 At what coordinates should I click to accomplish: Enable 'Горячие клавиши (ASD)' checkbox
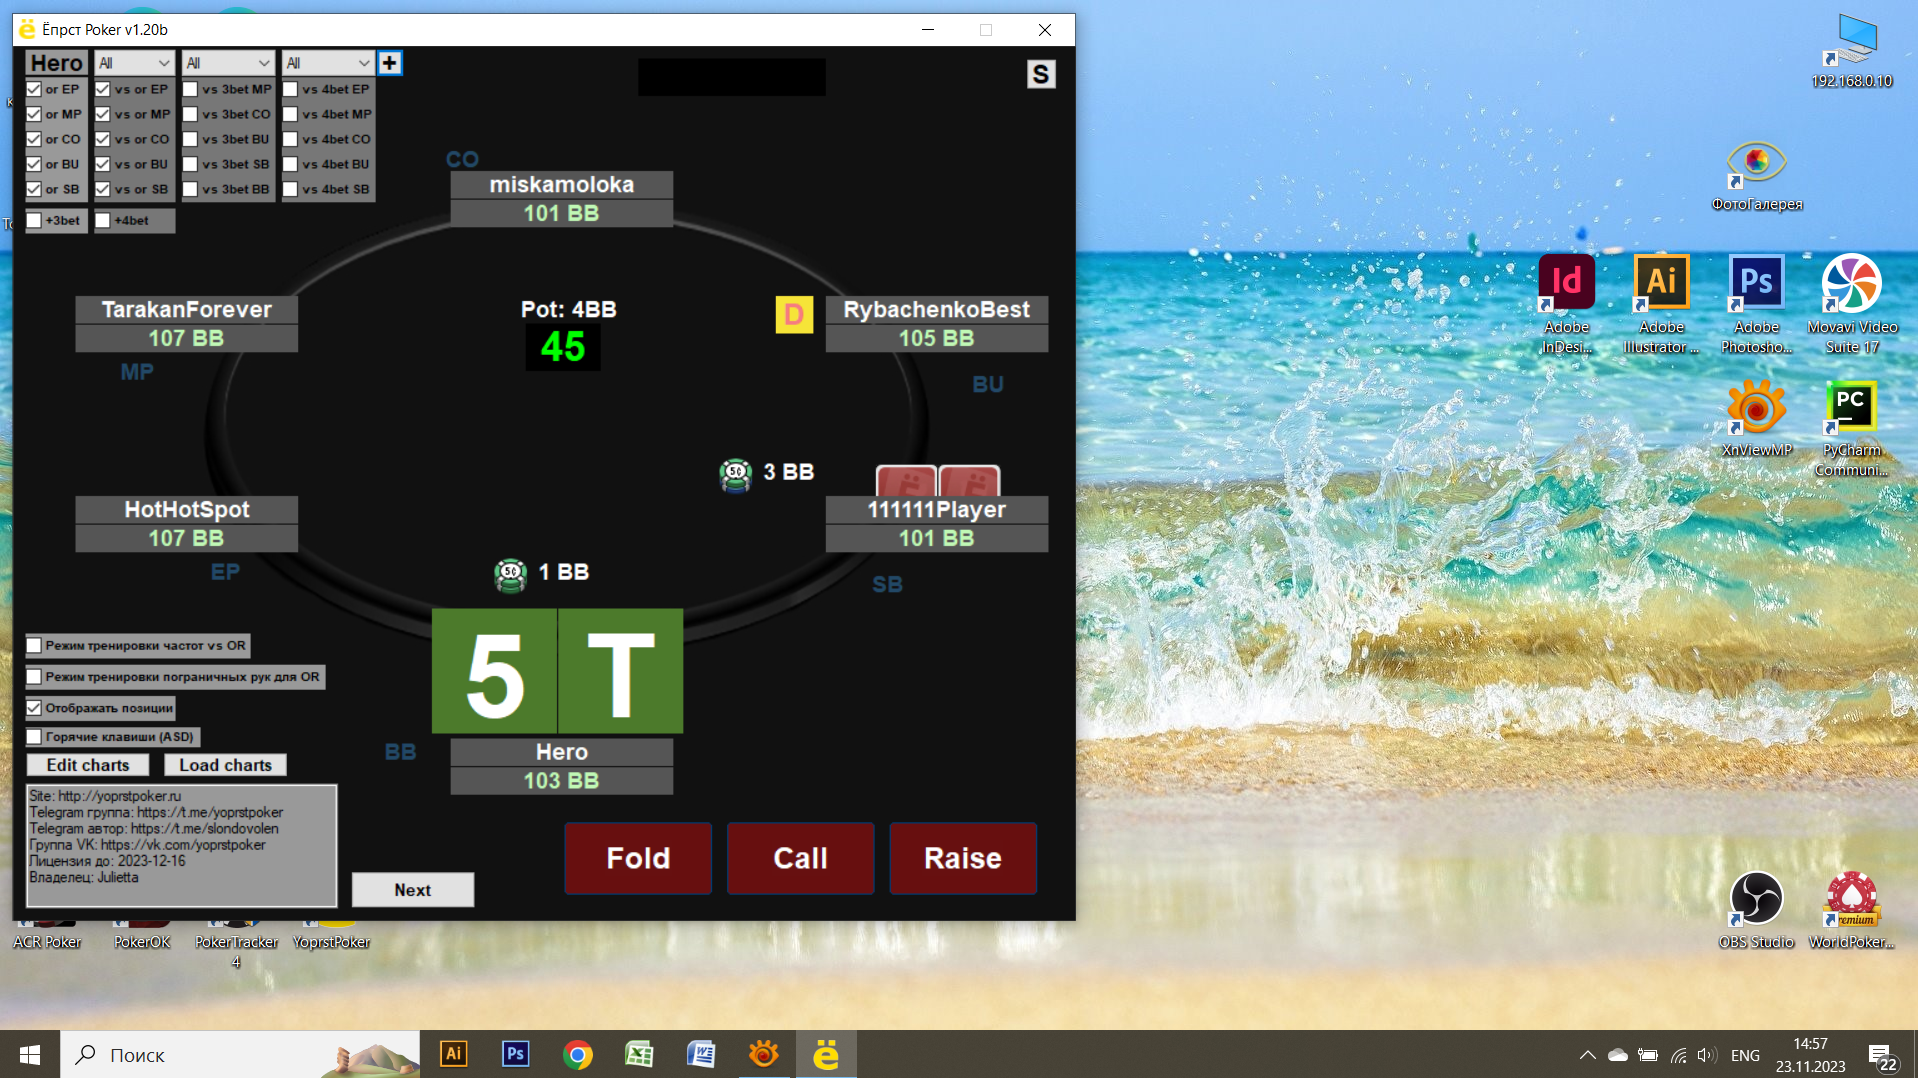tap(34, 737)
